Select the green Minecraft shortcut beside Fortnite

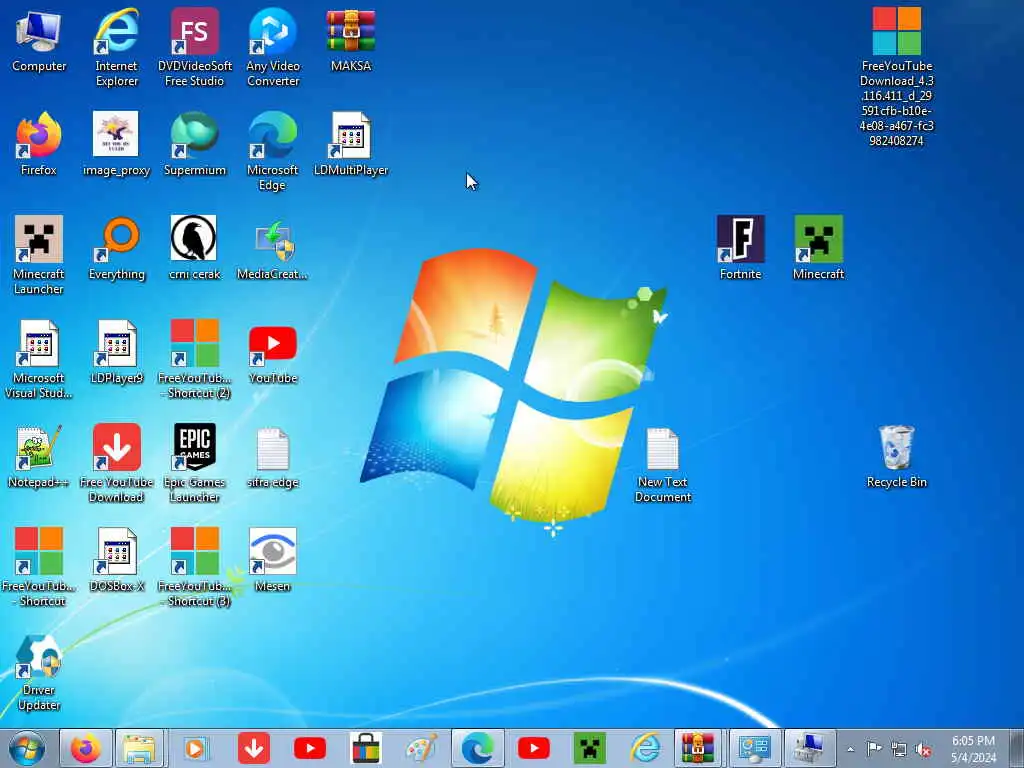(x=818, y=249)
